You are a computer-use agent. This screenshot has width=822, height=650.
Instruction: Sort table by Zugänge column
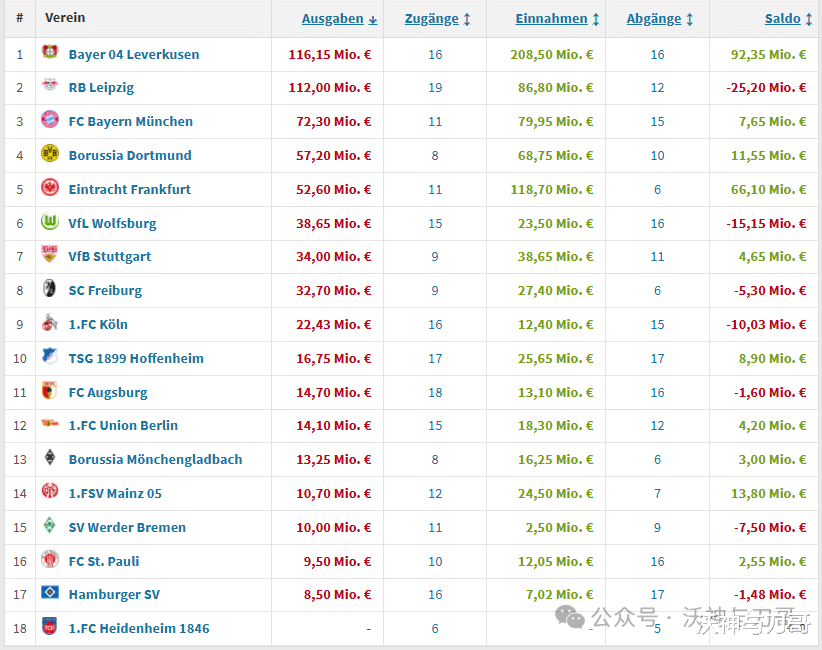438,19
